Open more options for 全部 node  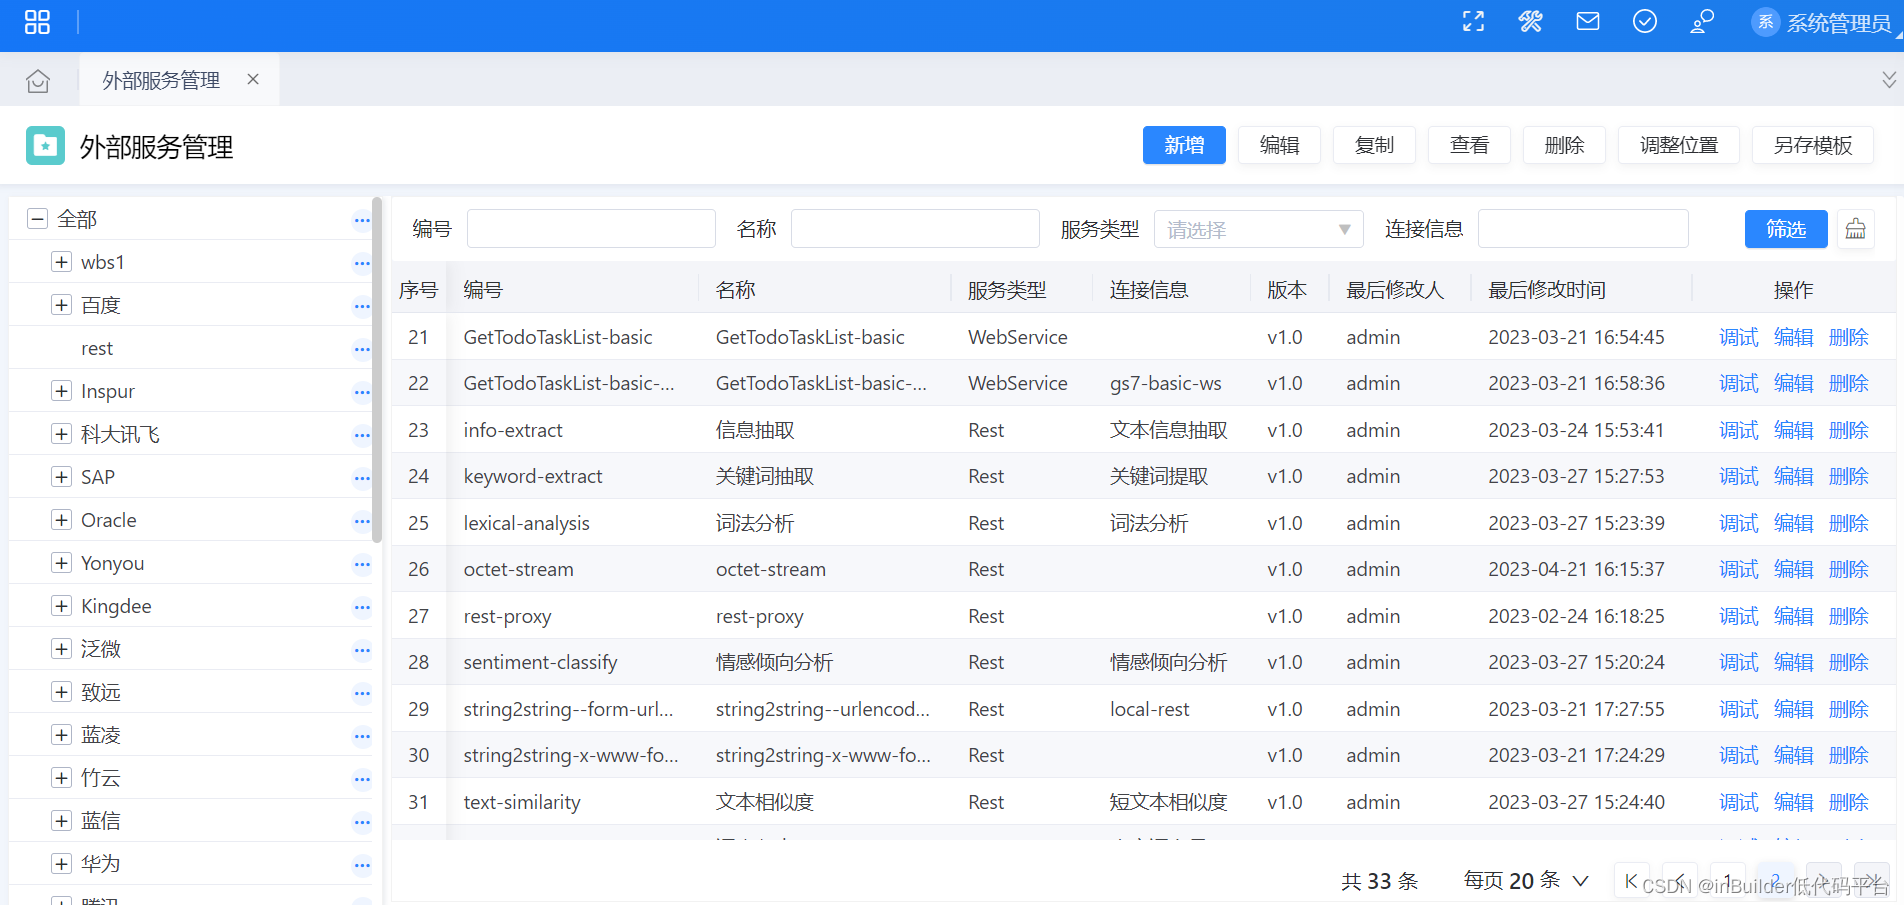coord(362,220)
